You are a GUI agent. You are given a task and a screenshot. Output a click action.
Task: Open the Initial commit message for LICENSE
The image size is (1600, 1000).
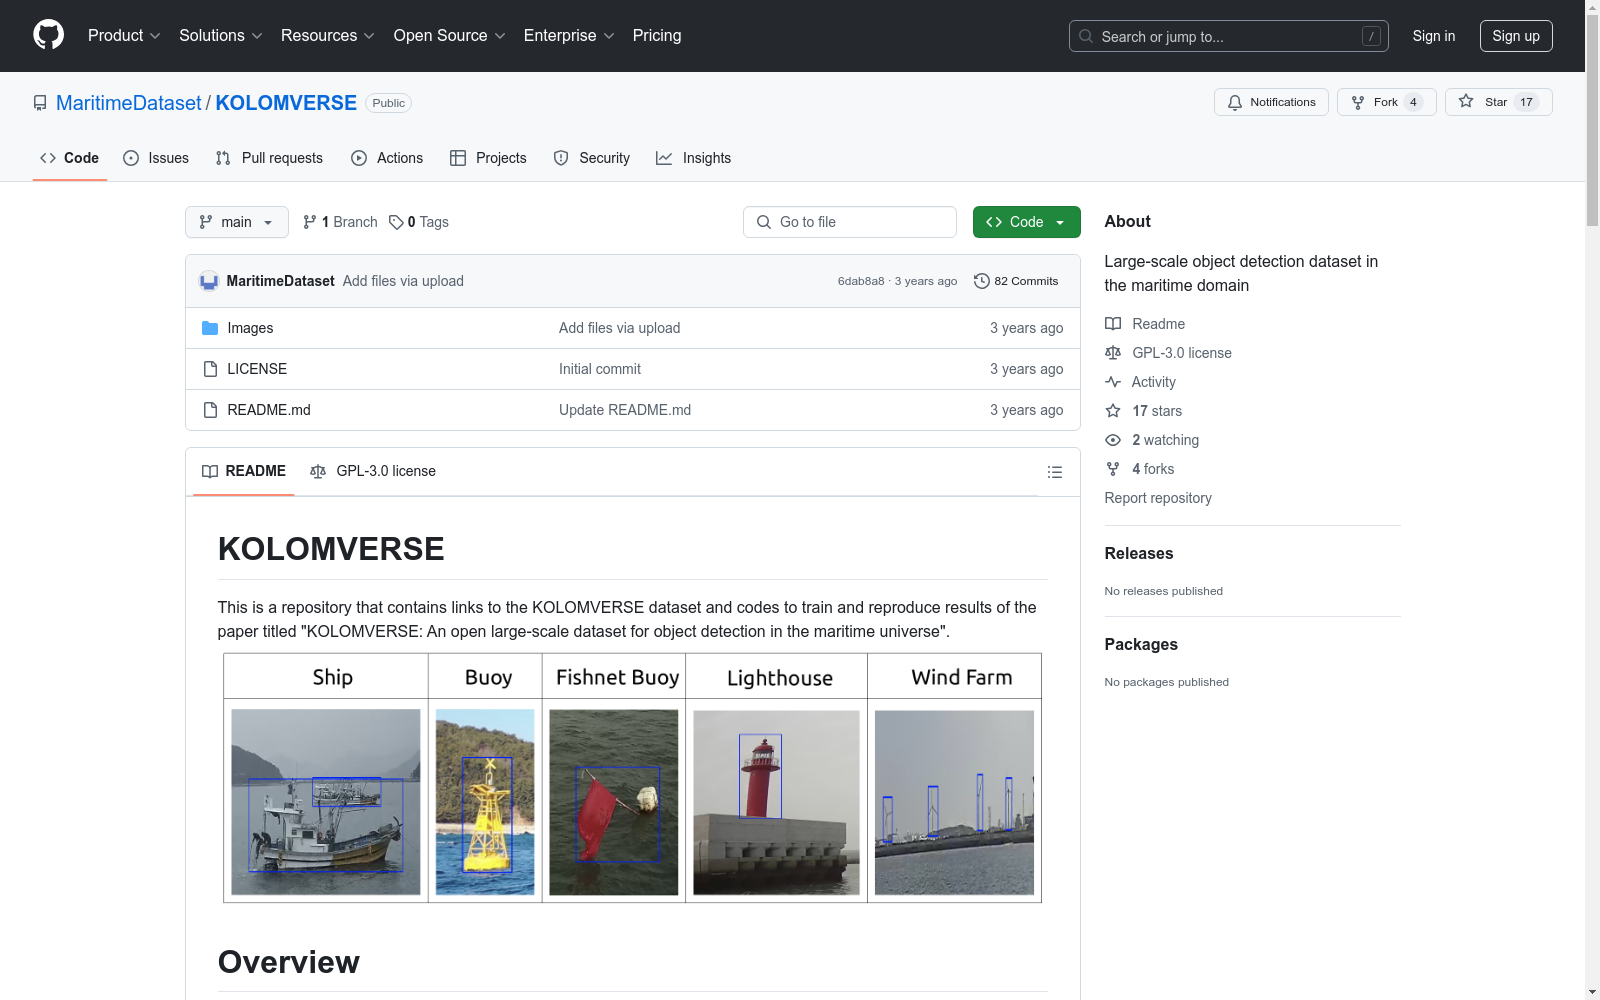tap(600, 369)
